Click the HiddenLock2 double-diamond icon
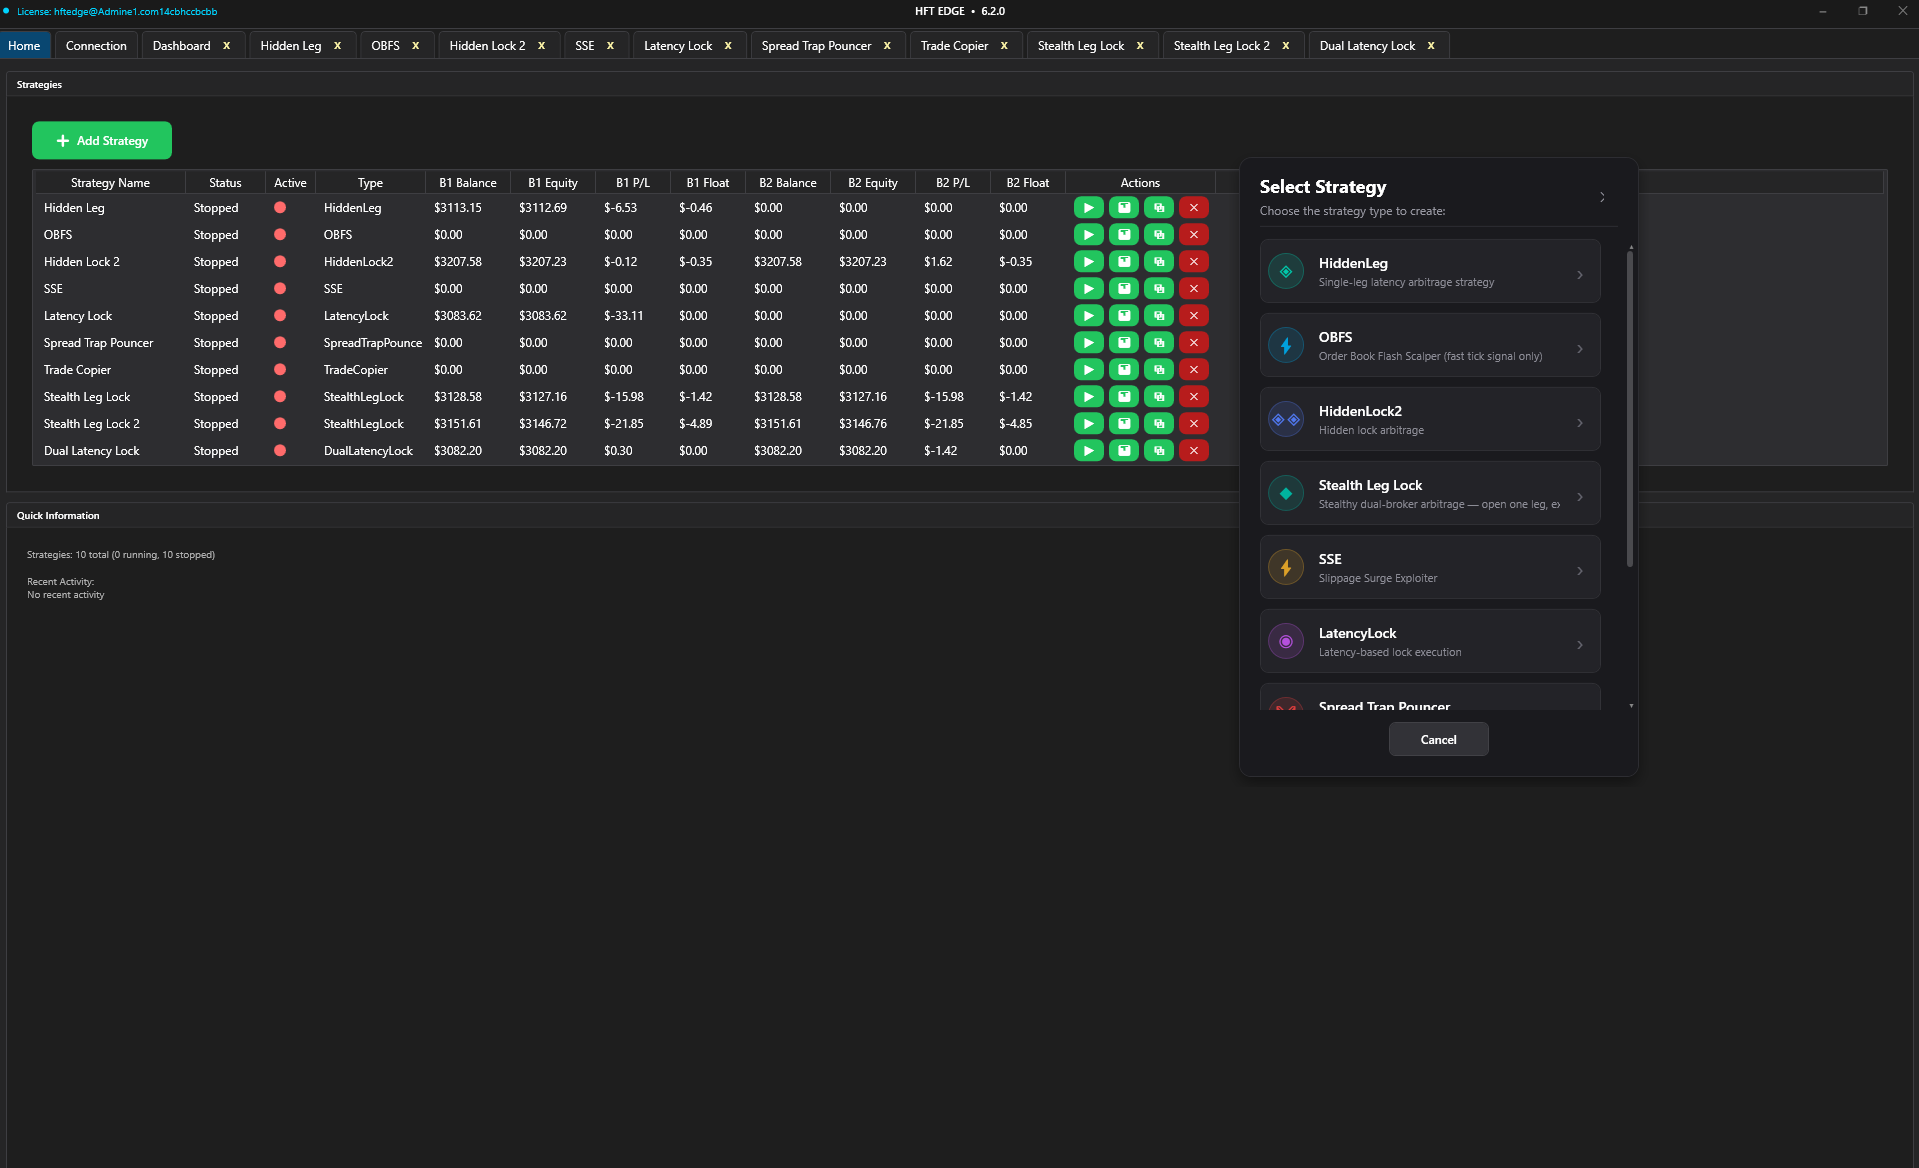This screenshot has width=1919, height=1168. tap(1286, 420)
